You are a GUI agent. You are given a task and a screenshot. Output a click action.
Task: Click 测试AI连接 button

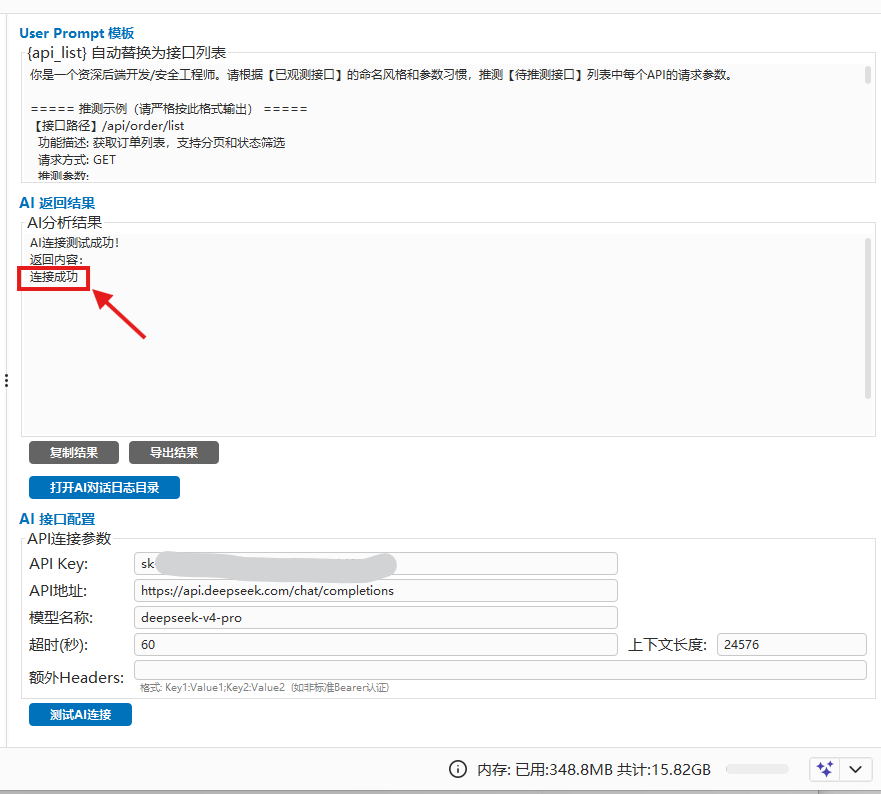[x=80, y=714]
